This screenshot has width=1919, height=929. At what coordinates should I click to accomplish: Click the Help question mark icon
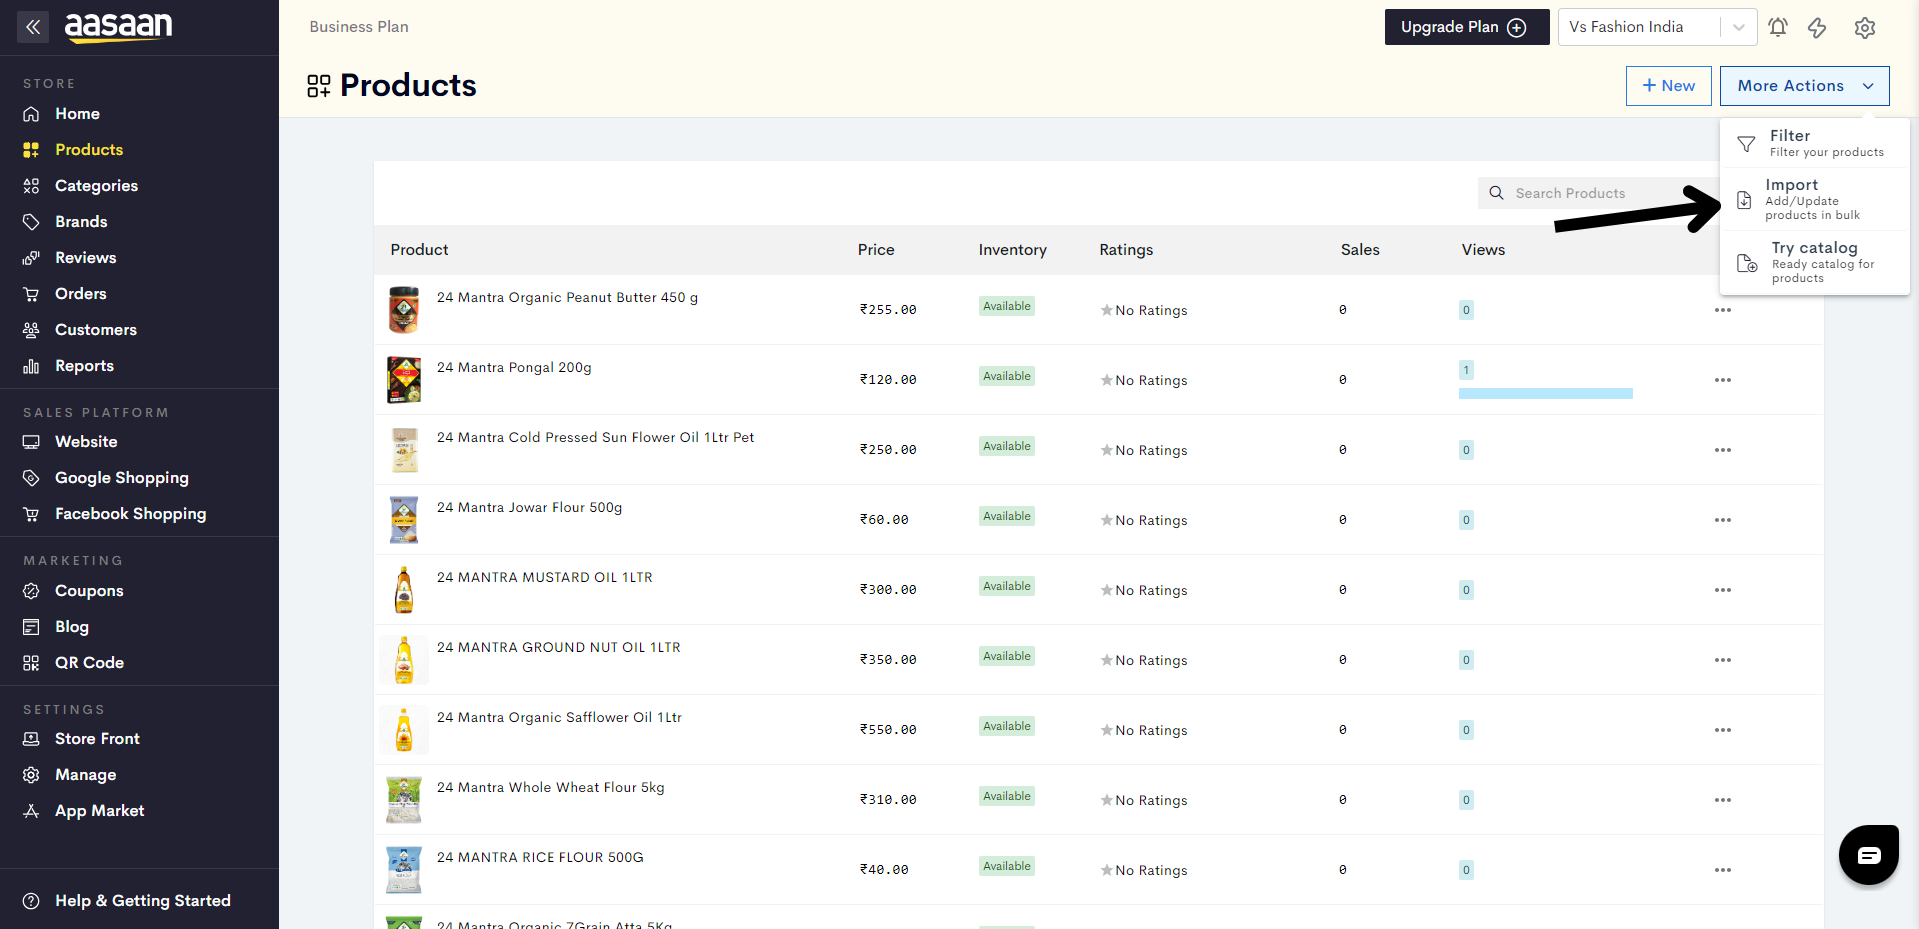tap(31, 901)
